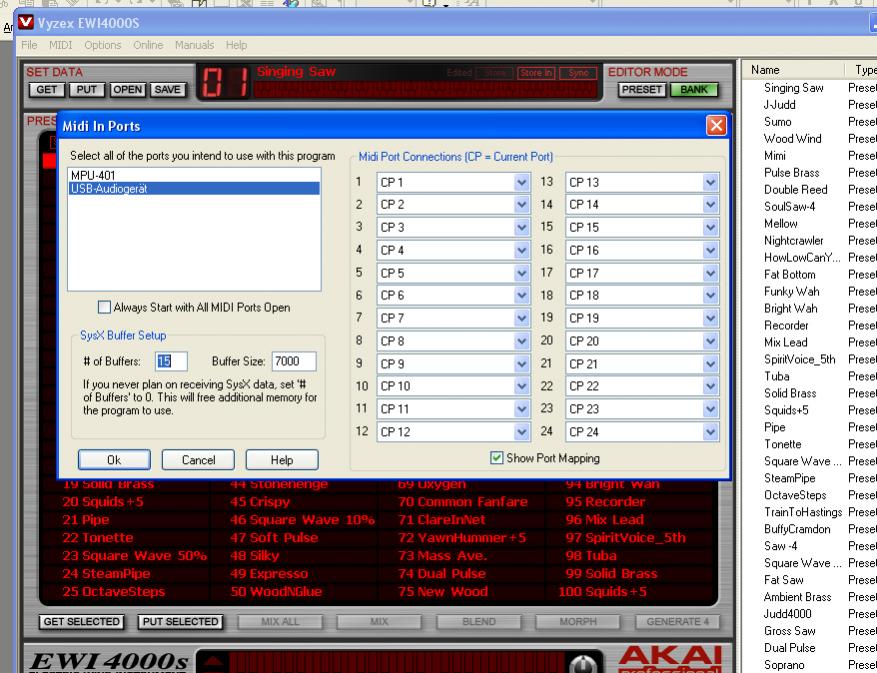The height and width of the screenshot is (673, 877).
Task: Expand the CP 18 port connection dropdown
Action: coord(710,295)
